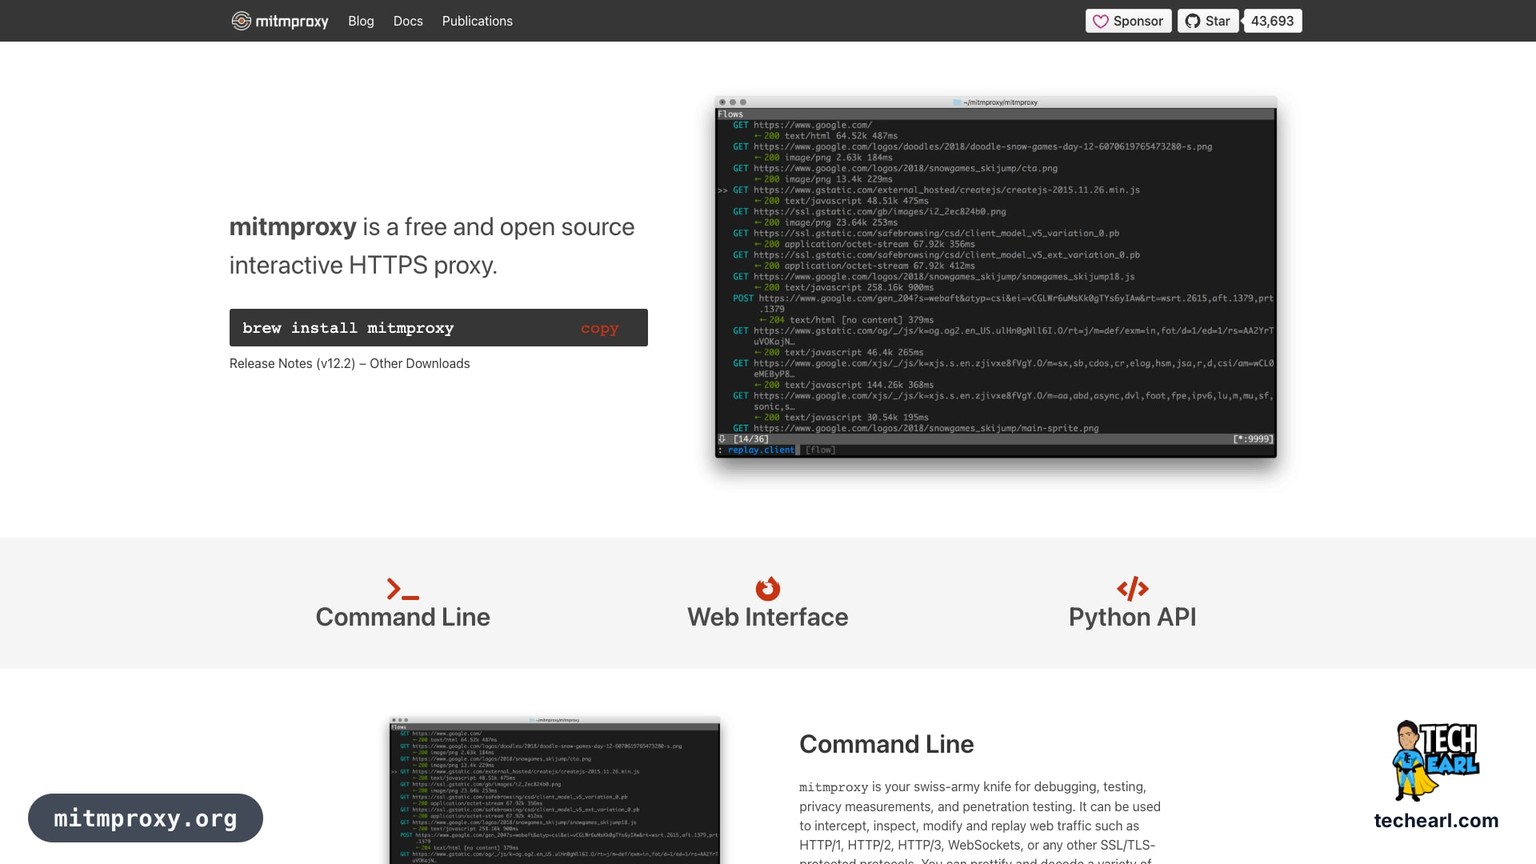
Task: Open Release Notes (v12.2) link
Action: (x=292, y=364)
